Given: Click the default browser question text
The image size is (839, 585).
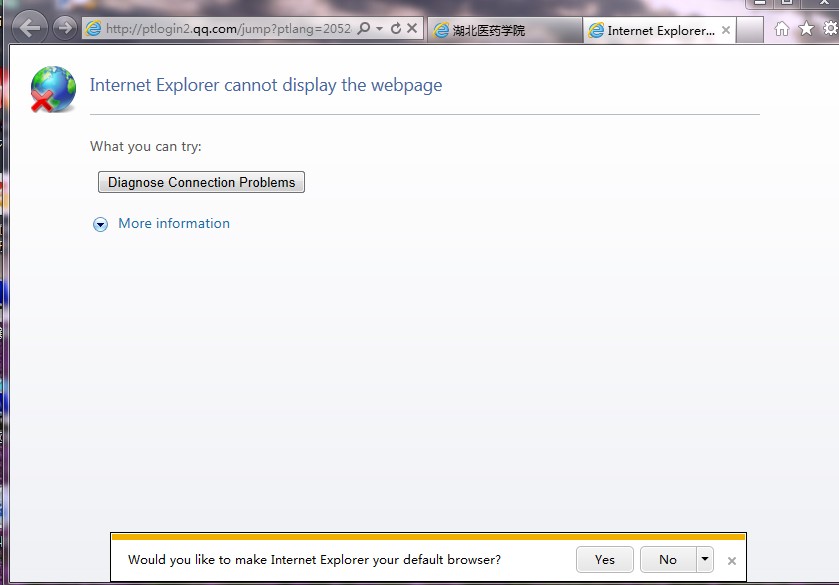Looking at the screenshot, I should coord(314,560).
